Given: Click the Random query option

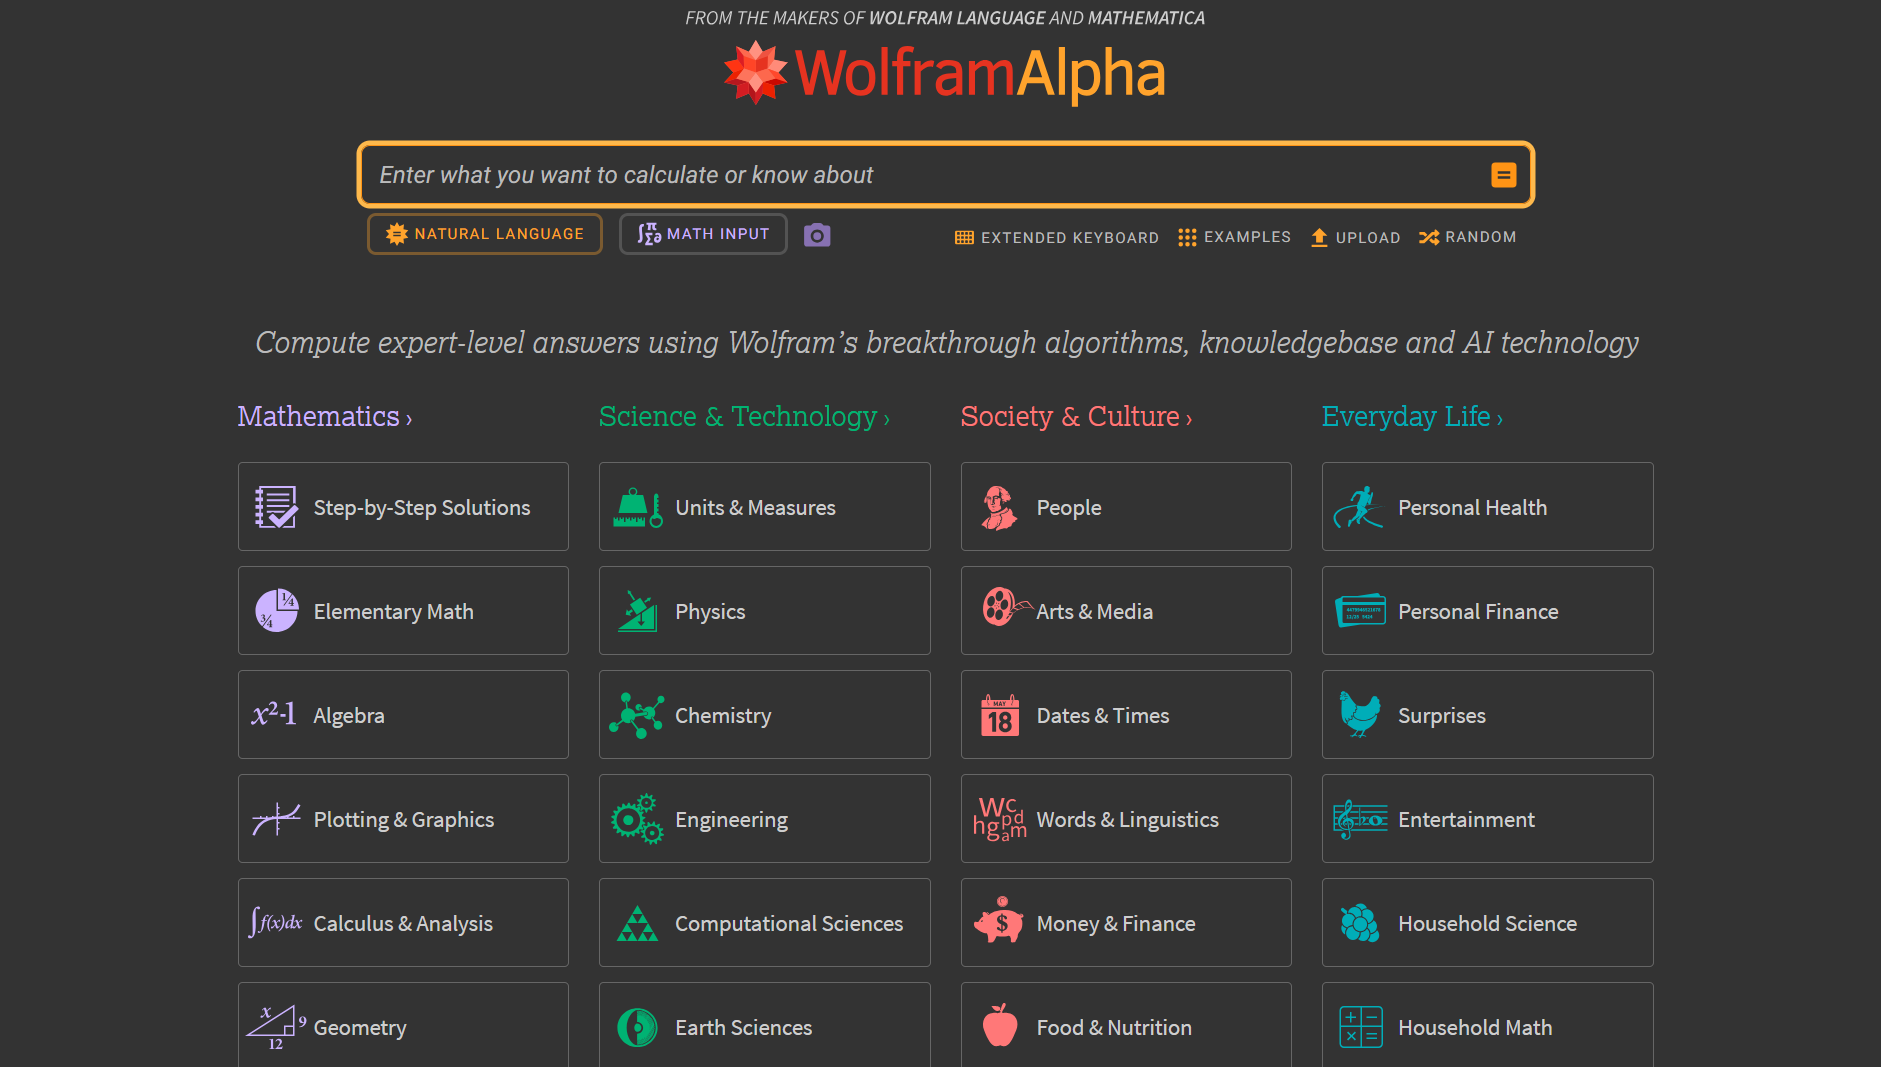Looking at the screenshot, I should 1467,237.
